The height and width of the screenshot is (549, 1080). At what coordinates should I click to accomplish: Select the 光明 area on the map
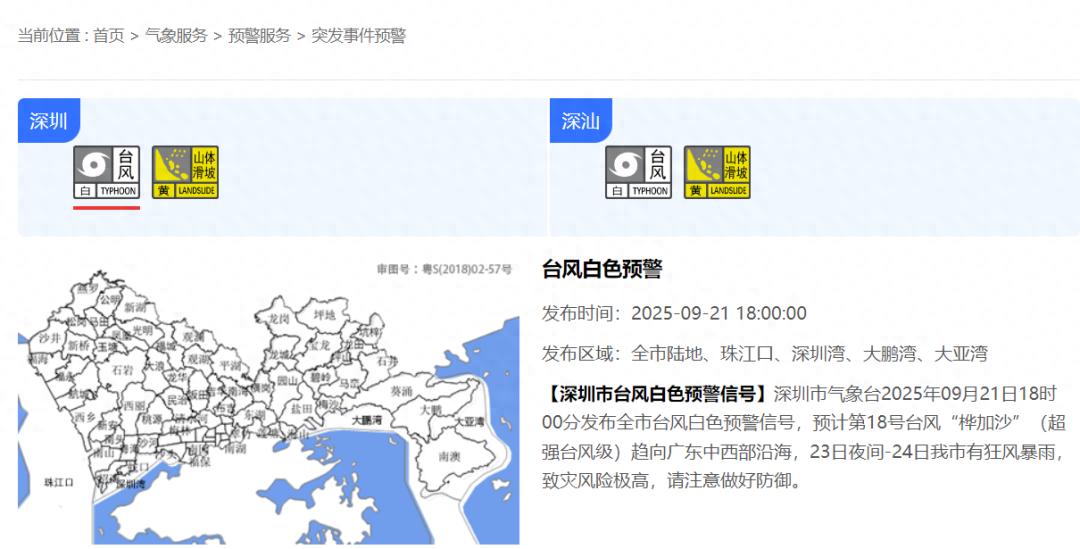[x=143, y=331]
